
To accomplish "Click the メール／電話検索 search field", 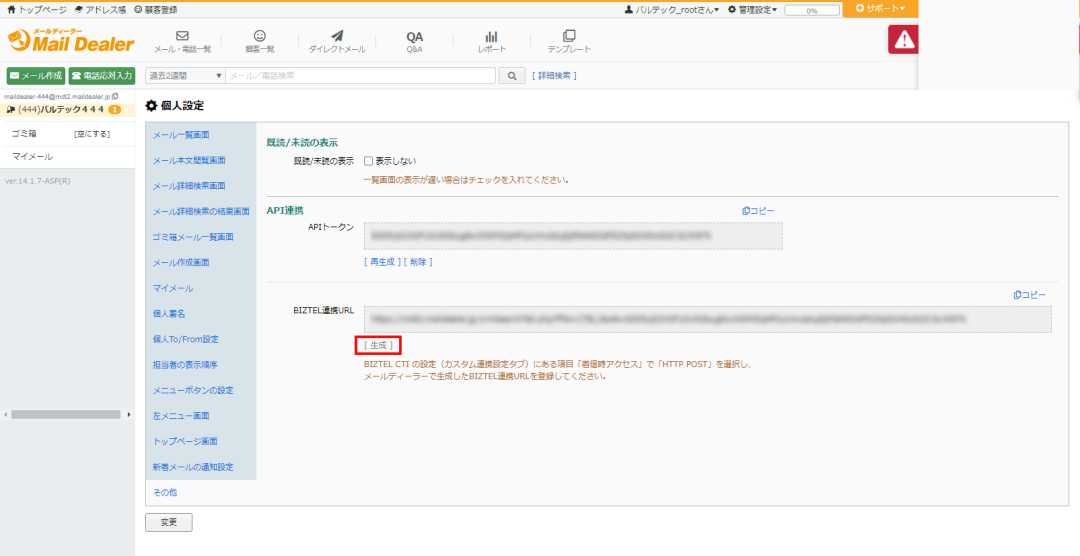I will [360, 75].
